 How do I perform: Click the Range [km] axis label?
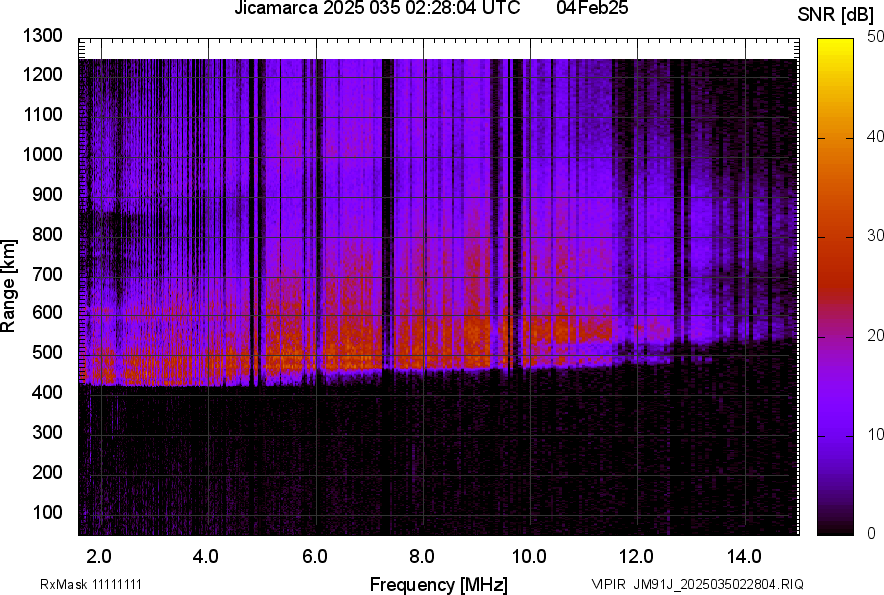point(9,286)
